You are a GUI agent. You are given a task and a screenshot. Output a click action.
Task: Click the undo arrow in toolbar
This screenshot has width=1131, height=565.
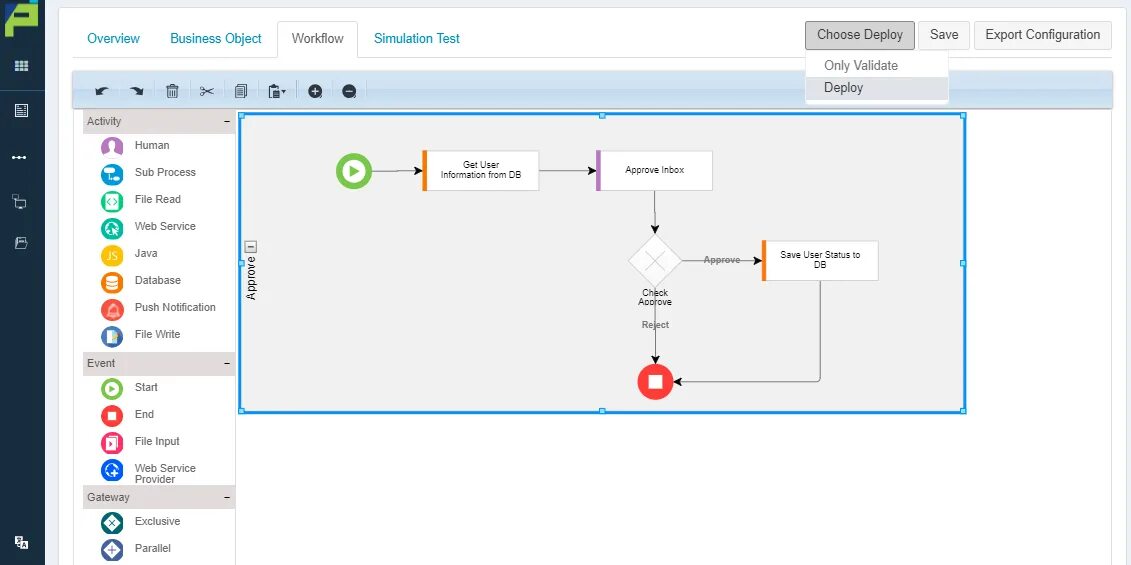pos(102,91)
